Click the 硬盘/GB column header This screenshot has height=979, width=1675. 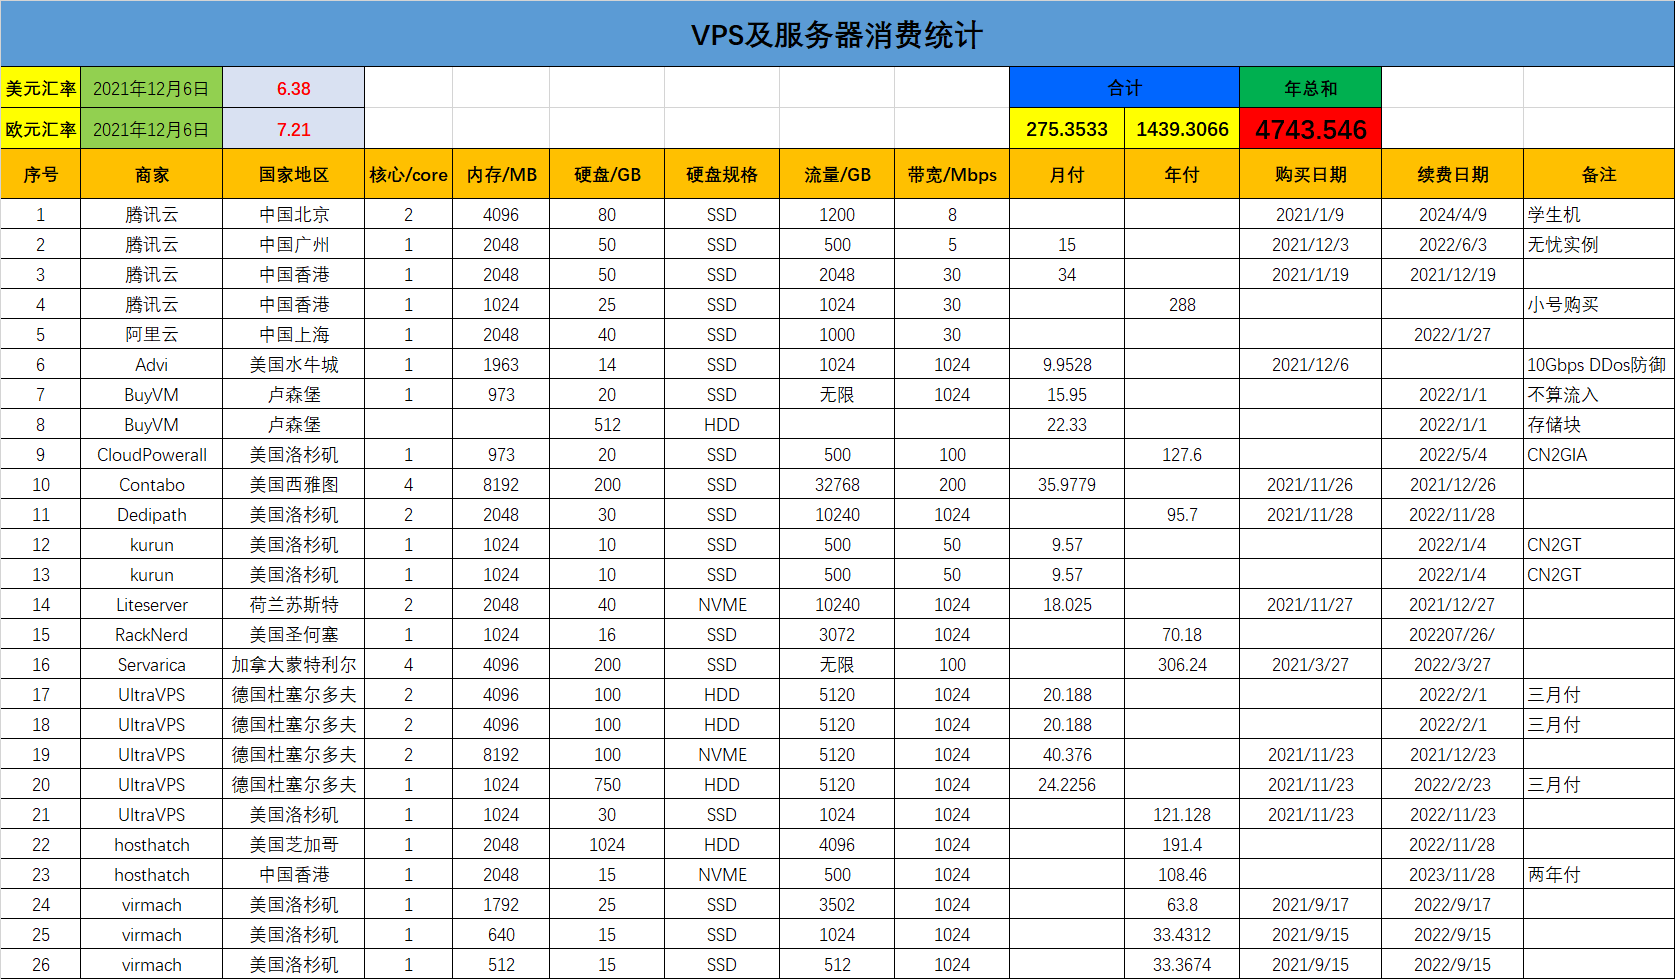coord(607,174)
